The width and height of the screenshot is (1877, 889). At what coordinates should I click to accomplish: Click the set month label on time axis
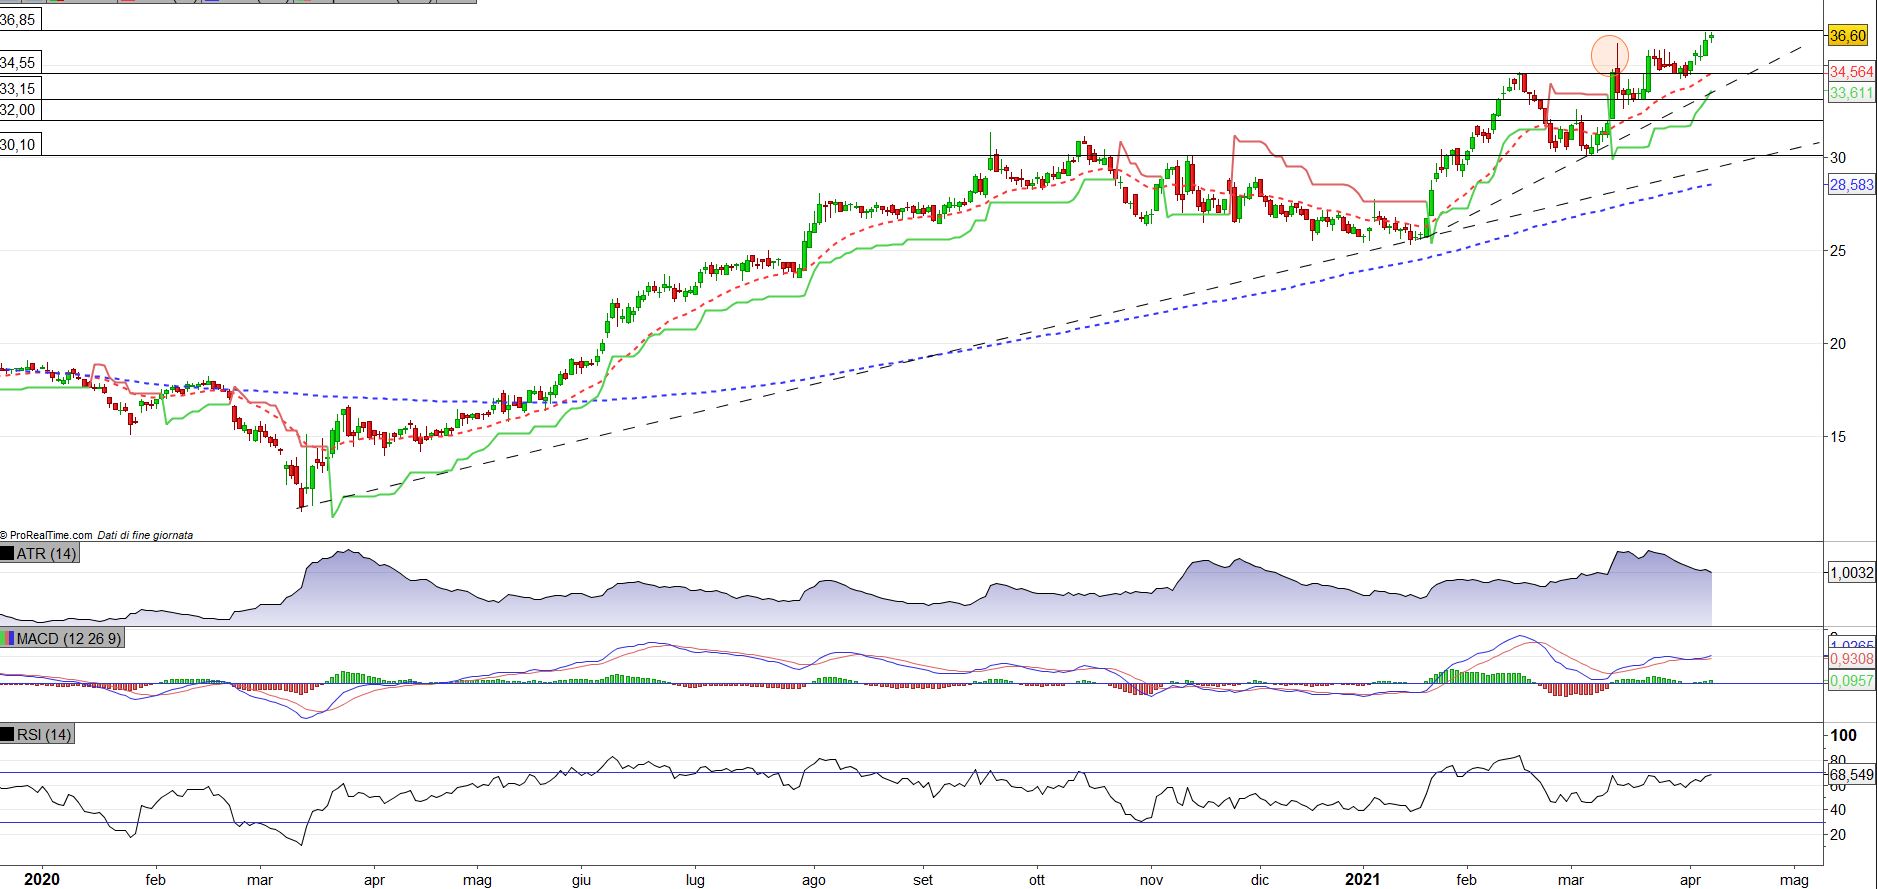point(923,881)
